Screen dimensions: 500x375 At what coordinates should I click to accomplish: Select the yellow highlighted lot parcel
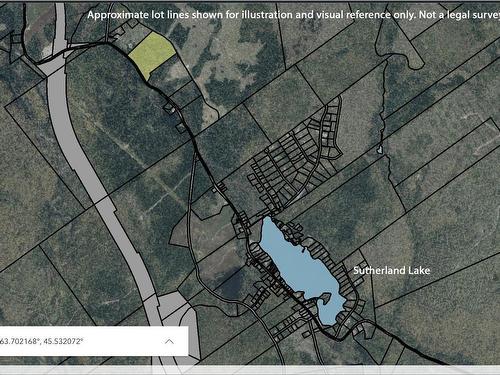tap(152, 55)
